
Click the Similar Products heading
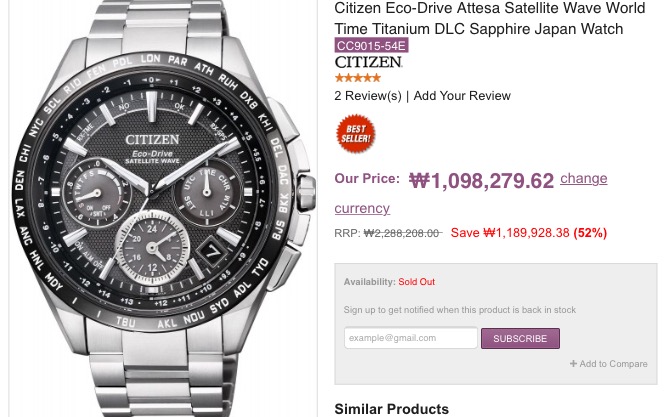(x=391, y=409)
